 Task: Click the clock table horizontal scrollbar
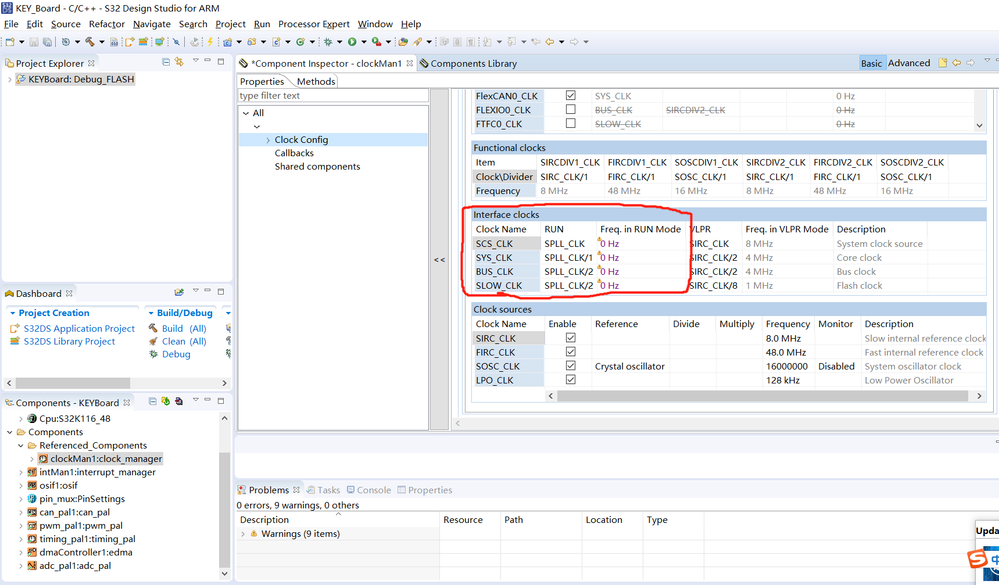click(x=763, y=396)
